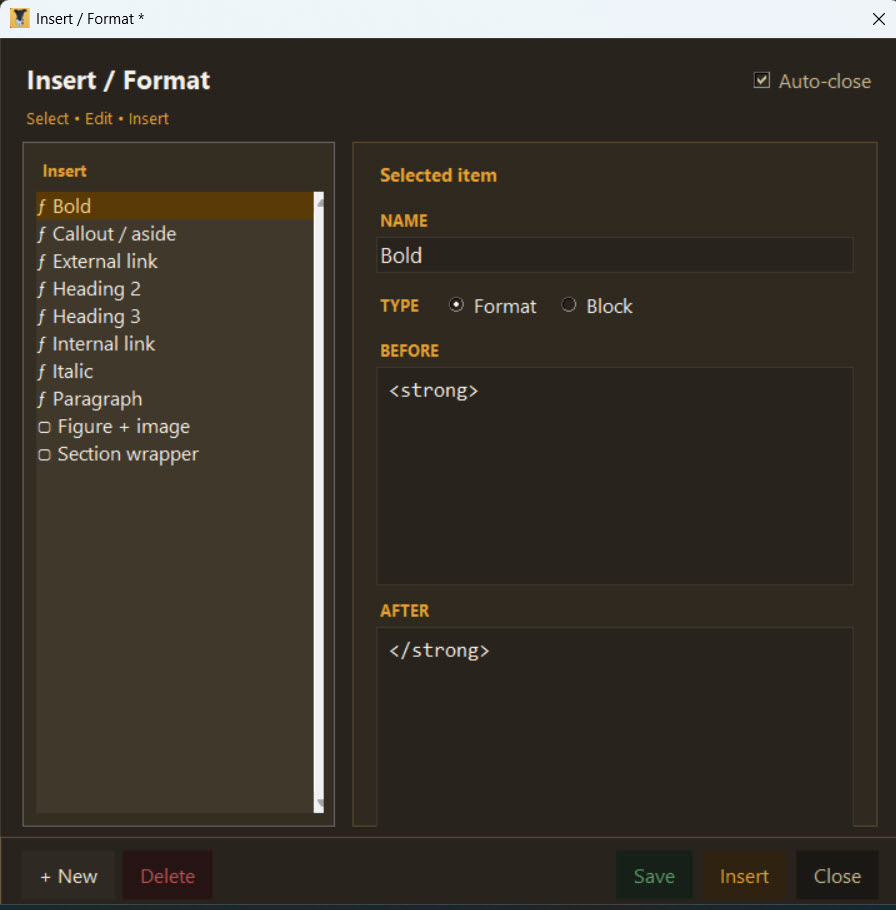Create a new item with + New
This screenshot has width=896, height=910.
click(68, 876)
